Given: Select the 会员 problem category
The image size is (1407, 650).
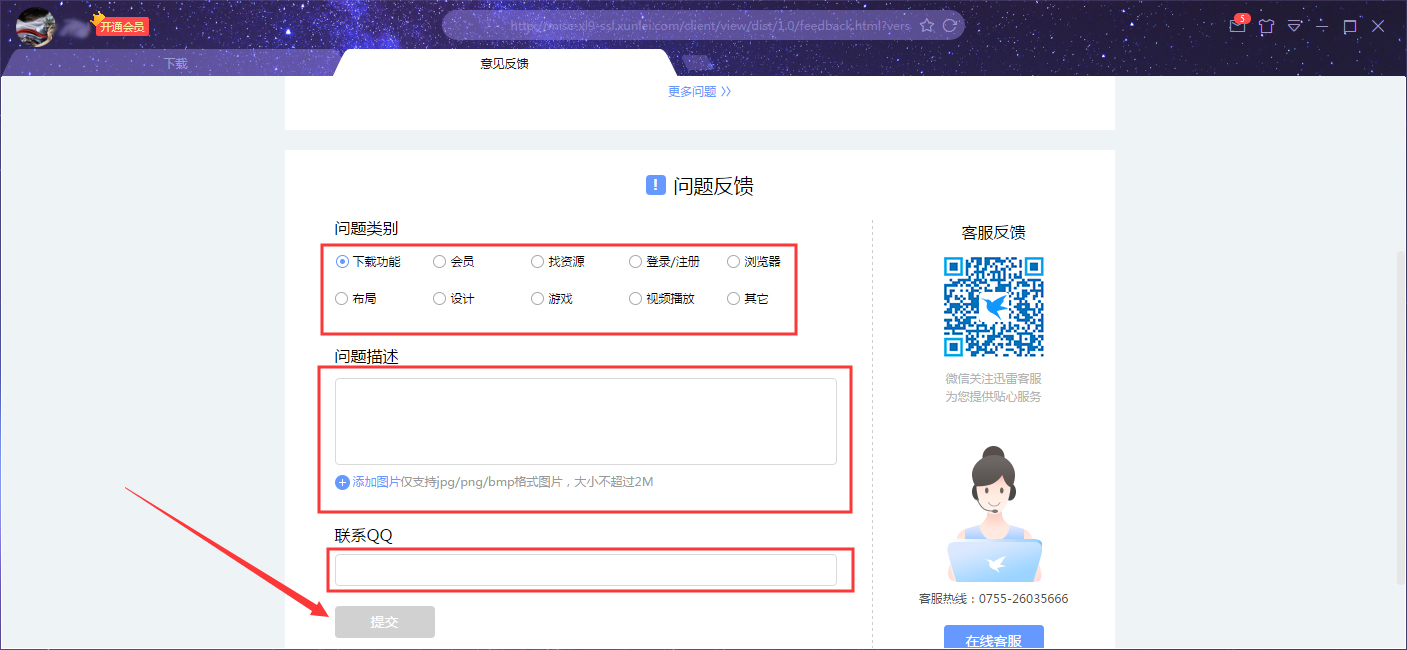Looking at the screenshot, I should point(439,261).
